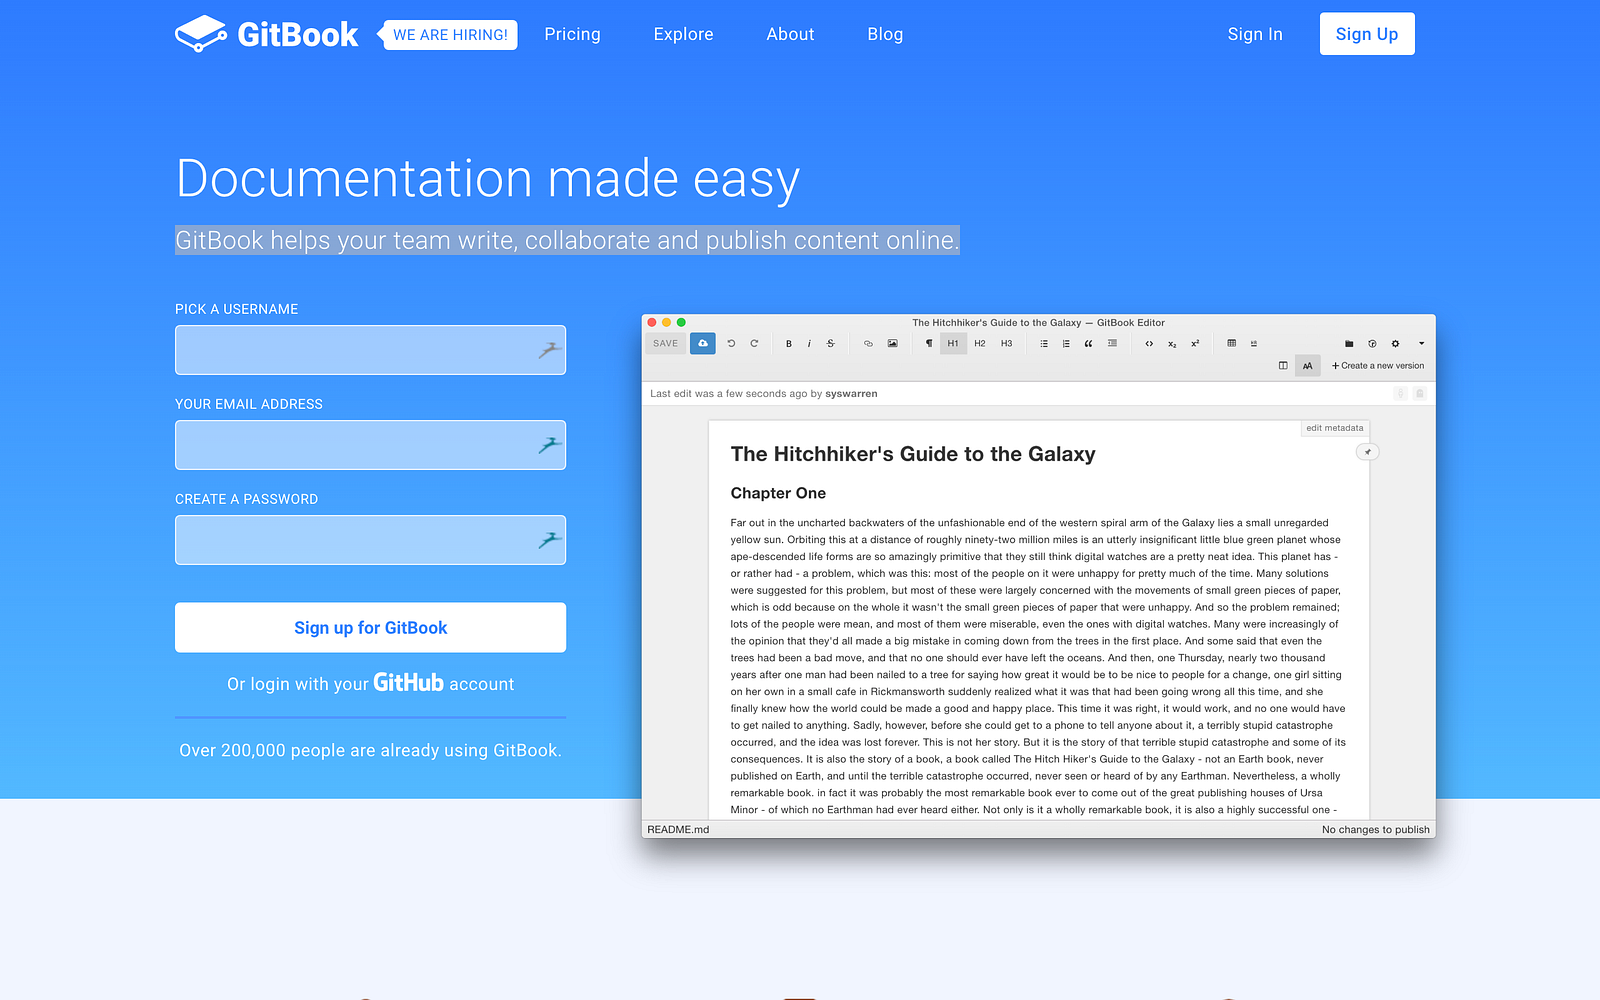The width and height of the screenshot is (1600, 1000).
Task: Click the highlighted GitBook helps your team tagline
Action: click(567, 241)
